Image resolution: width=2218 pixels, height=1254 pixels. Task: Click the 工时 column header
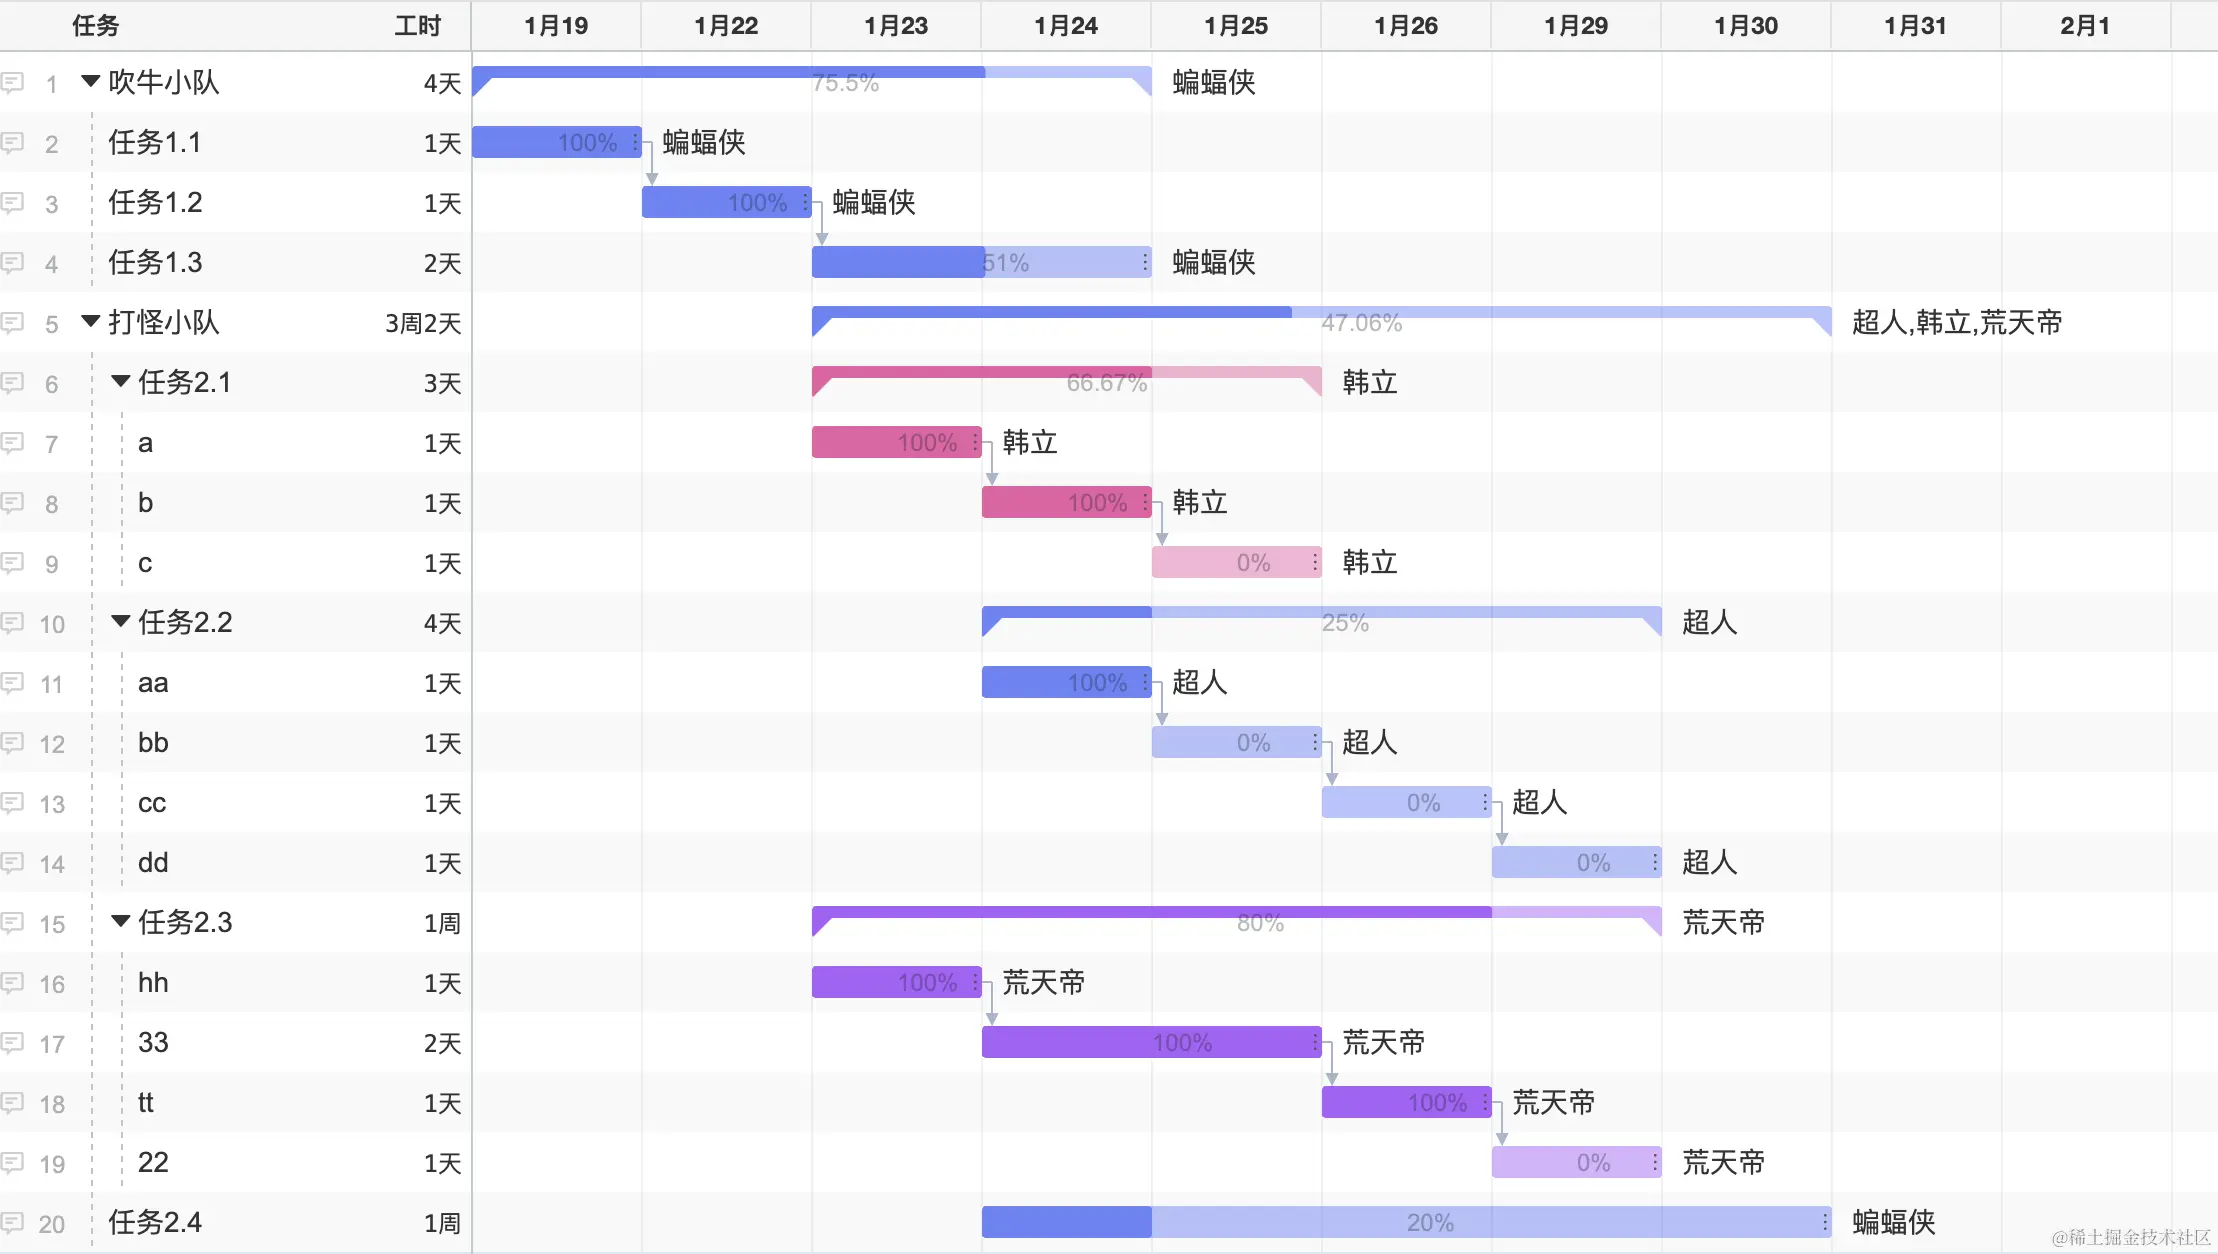(417, 26)
